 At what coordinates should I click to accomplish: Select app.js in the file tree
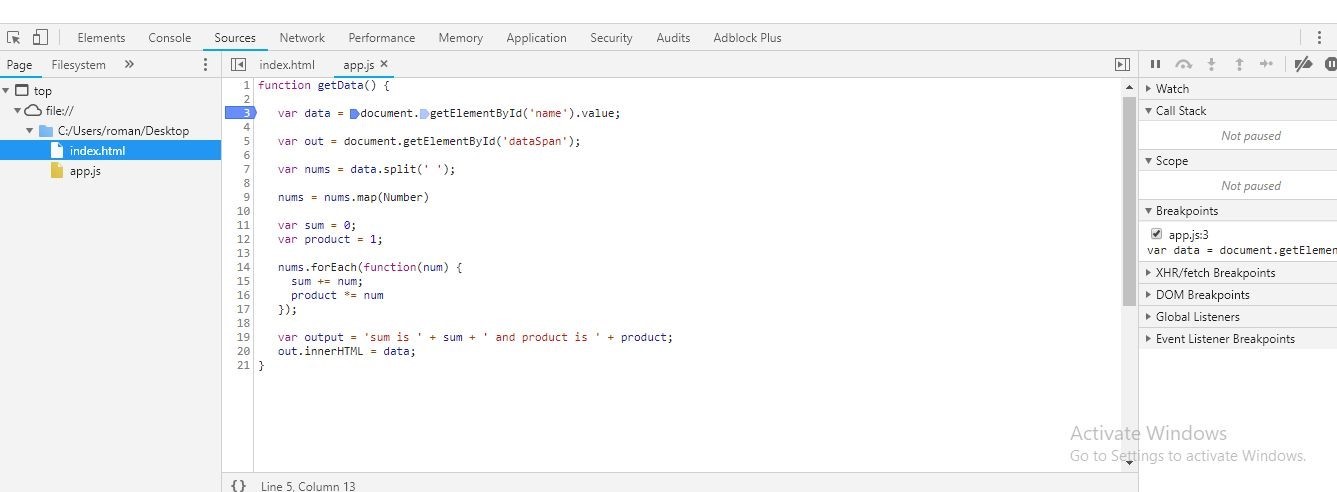click(85, 171)
